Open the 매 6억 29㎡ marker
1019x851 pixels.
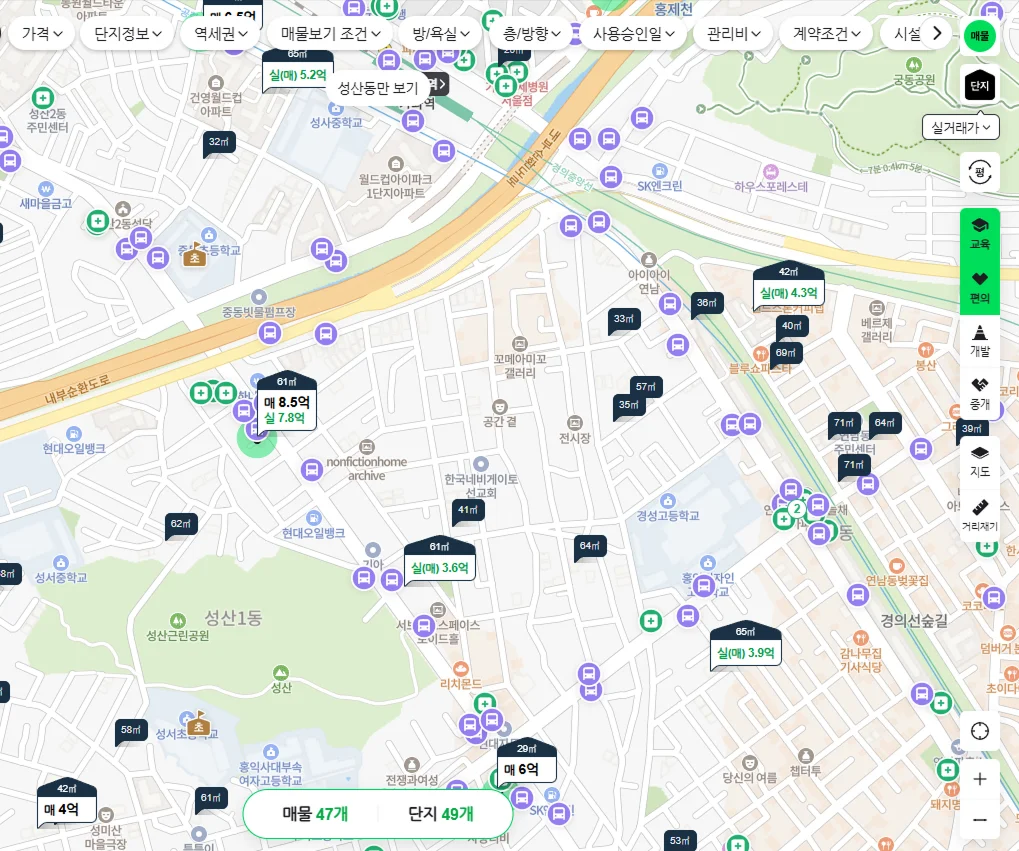coord(527,763)
